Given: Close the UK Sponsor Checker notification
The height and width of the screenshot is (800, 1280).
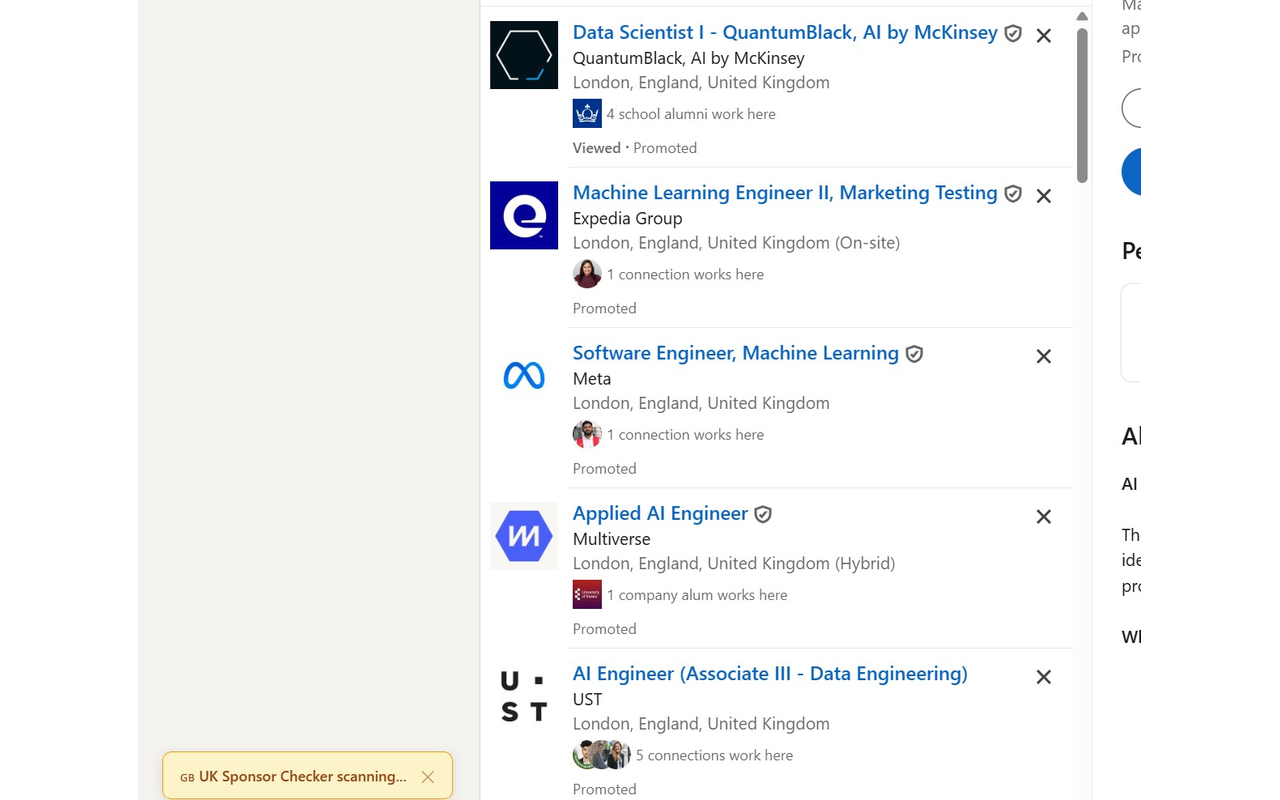Looking at the screenshot, I should (x=428, y=777).
